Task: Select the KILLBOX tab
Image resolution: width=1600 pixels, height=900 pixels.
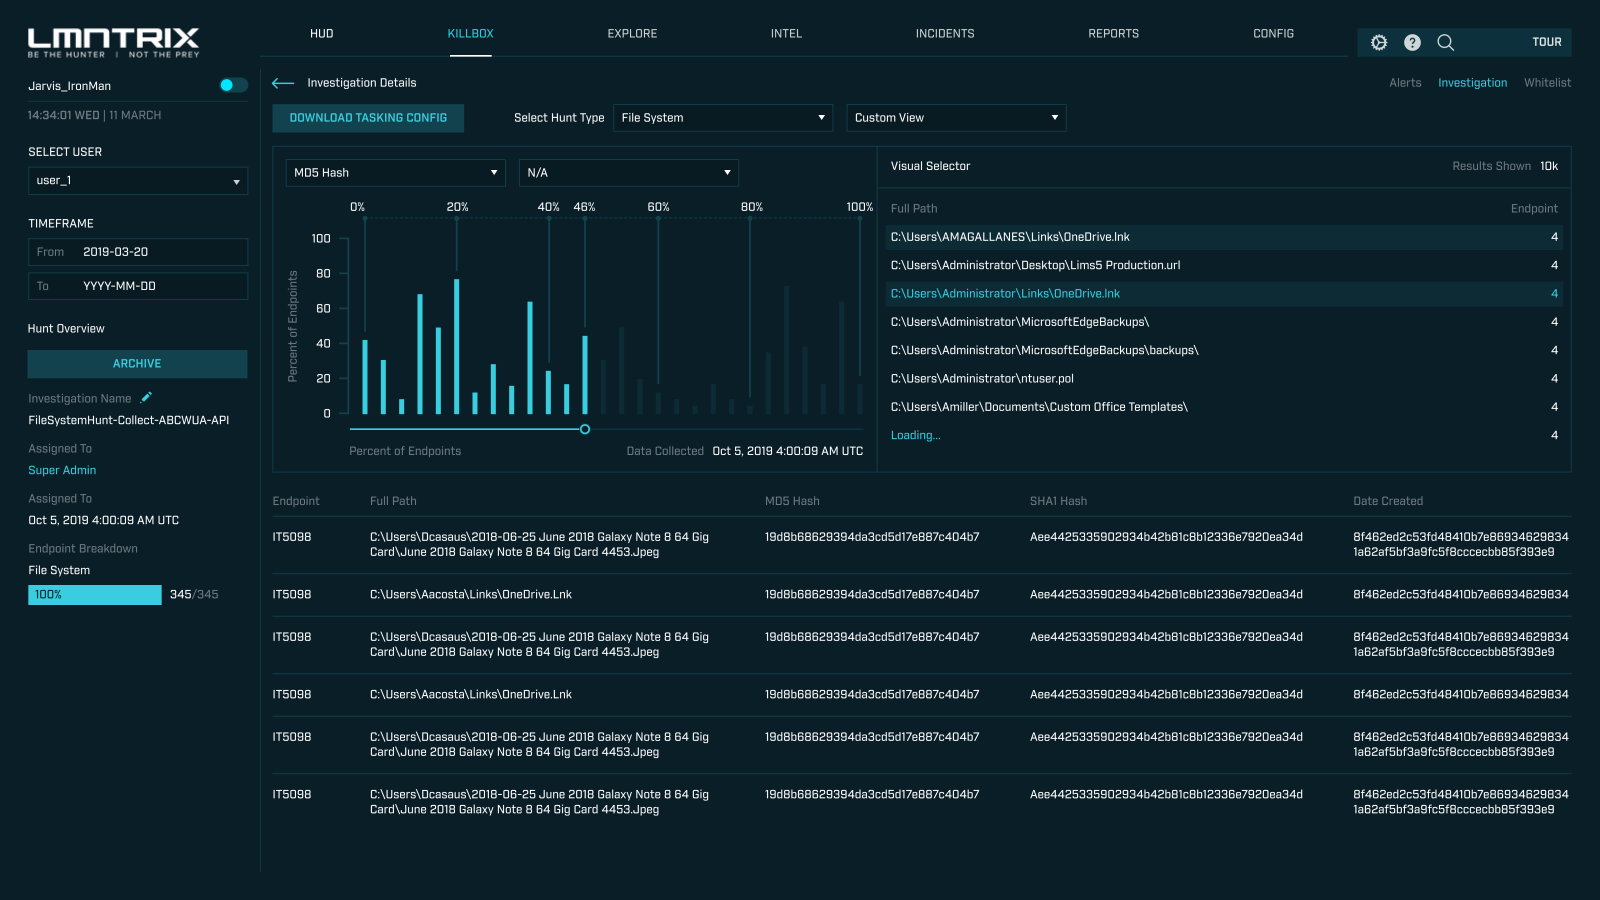Action: 471,34
